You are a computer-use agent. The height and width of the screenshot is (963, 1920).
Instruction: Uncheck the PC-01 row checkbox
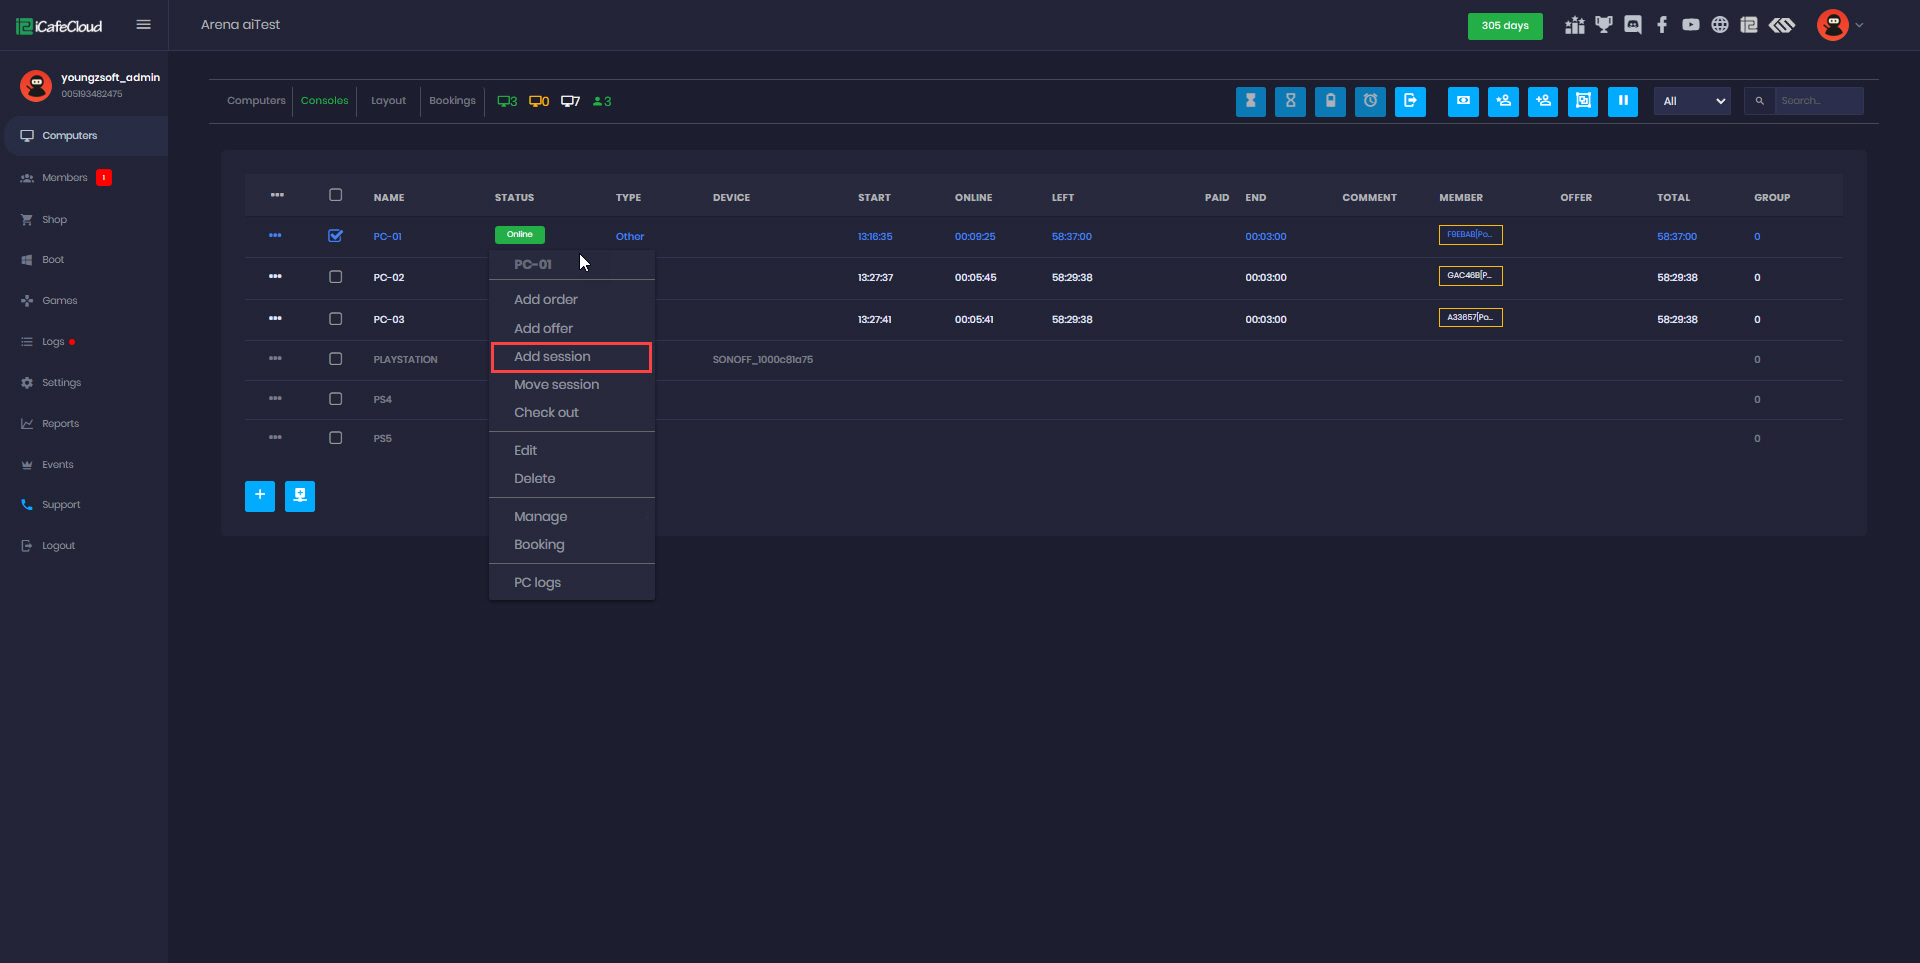336,236
